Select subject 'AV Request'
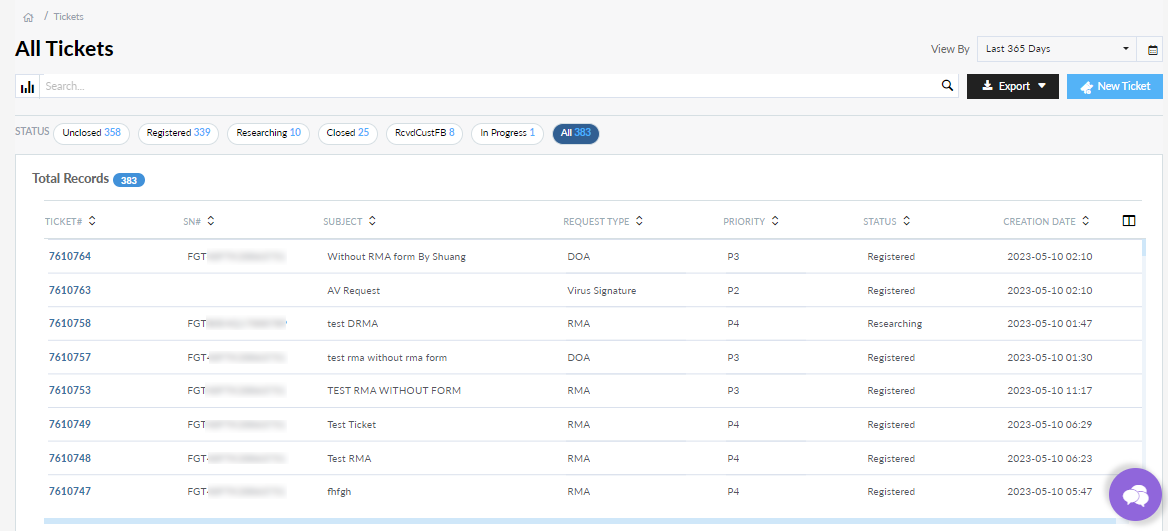 354,290
